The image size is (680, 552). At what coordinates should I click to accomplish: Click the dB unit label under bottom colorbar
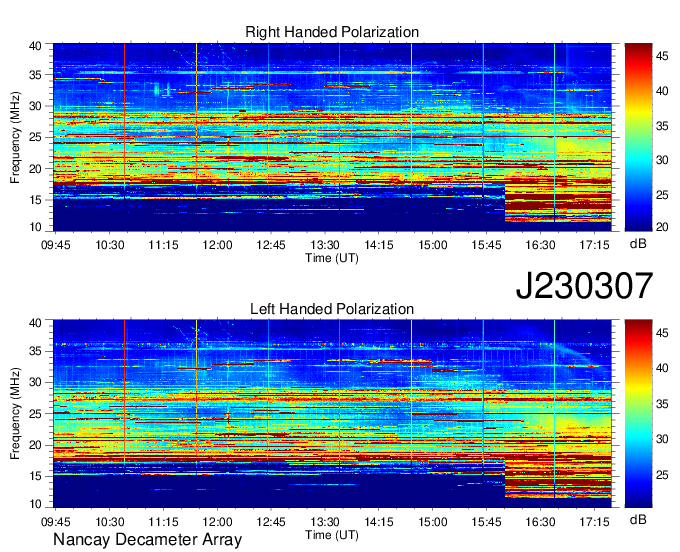[638, 520]
